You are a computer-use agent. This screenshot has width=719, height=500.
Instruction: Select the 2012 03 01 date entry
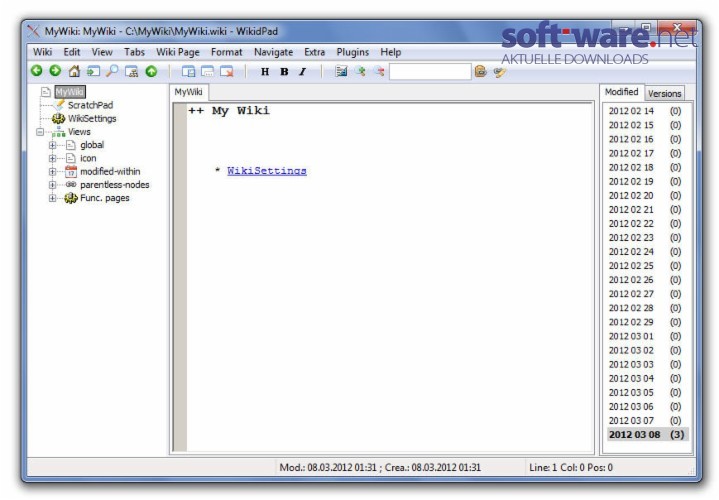pos(645,336)
